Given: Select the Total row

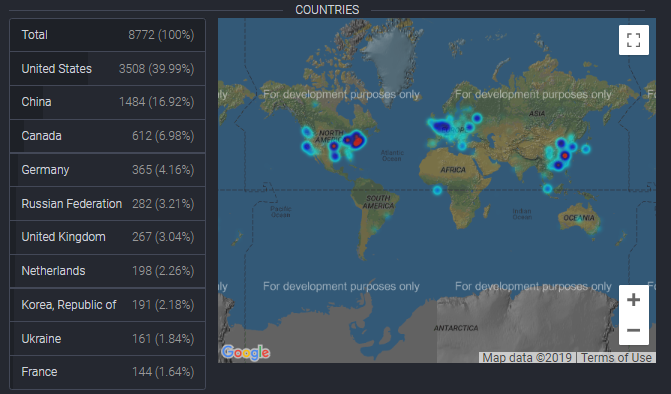Looking at the screenshot, I should click(107, 35).
